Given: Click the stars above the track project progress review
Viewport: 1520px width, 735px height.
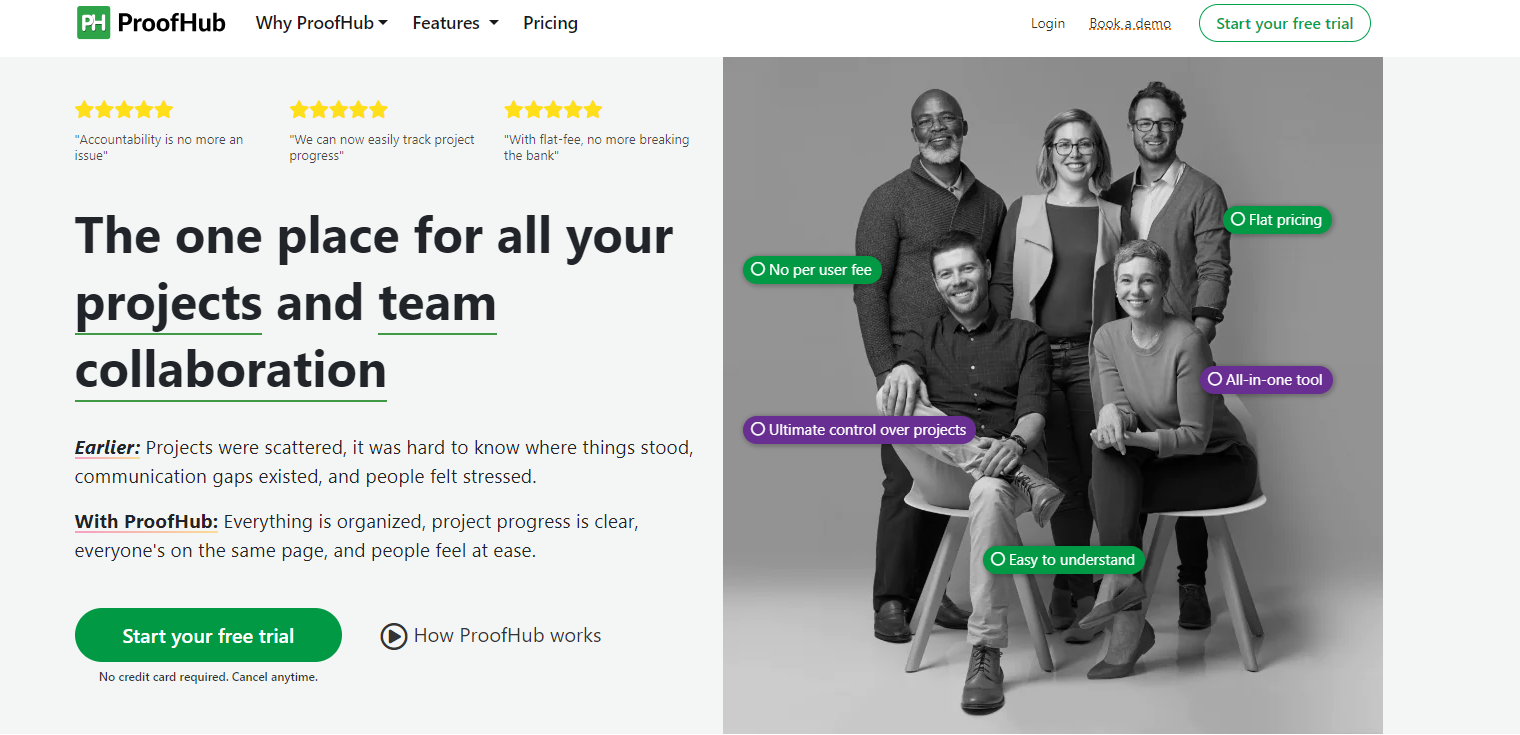Looking at the screenshot, I should coord(338,109).
